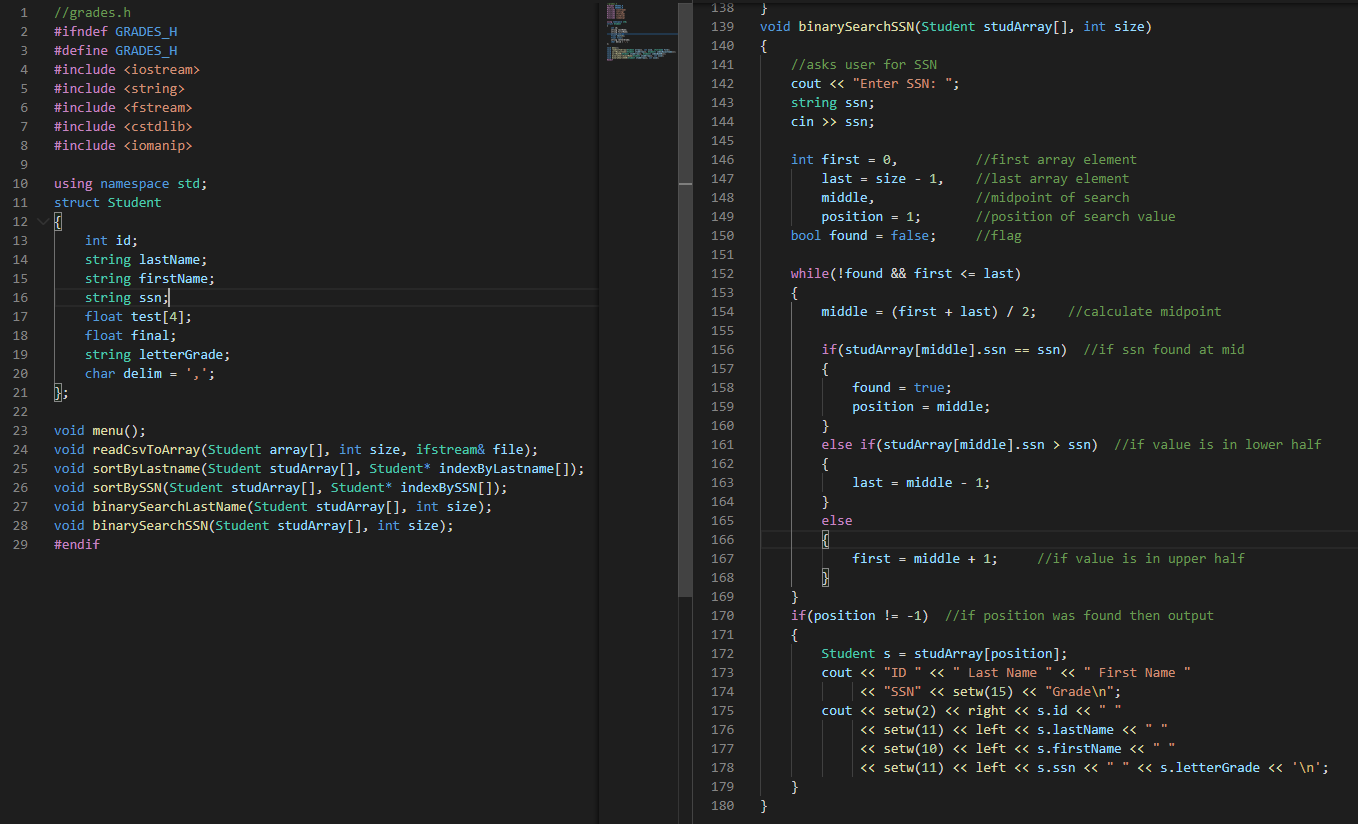Viewport: 1358px width, 824px height.
Task: Click the position = 1; line
Action: tap(871, 216)
